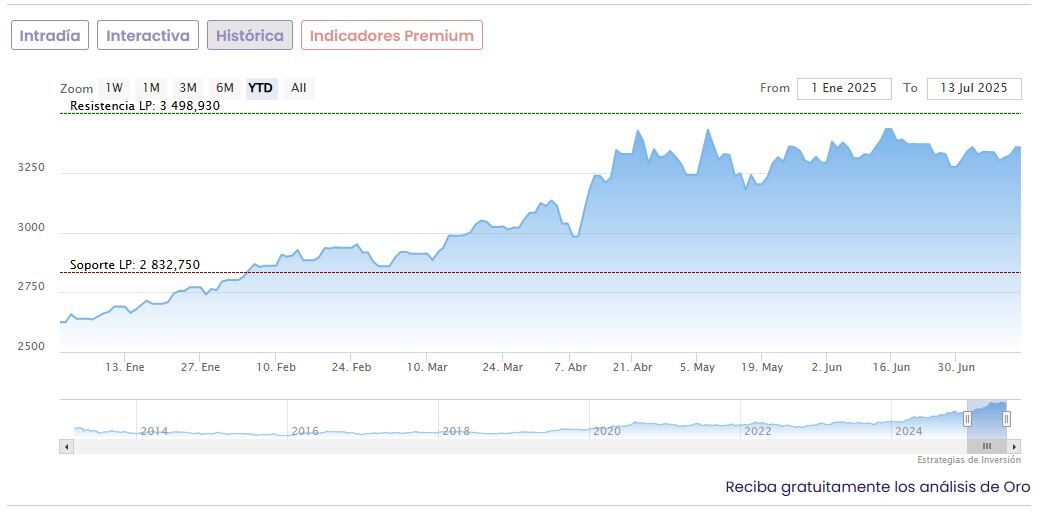Click the left navigator range handle
This screenshot has height=518, width=1042.
(967, 419)
